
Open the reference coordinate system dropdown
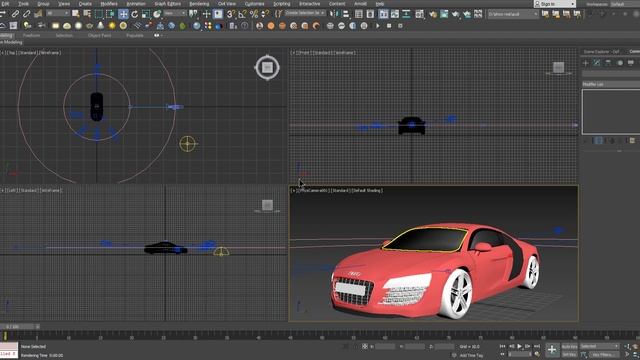click(175, 13)
